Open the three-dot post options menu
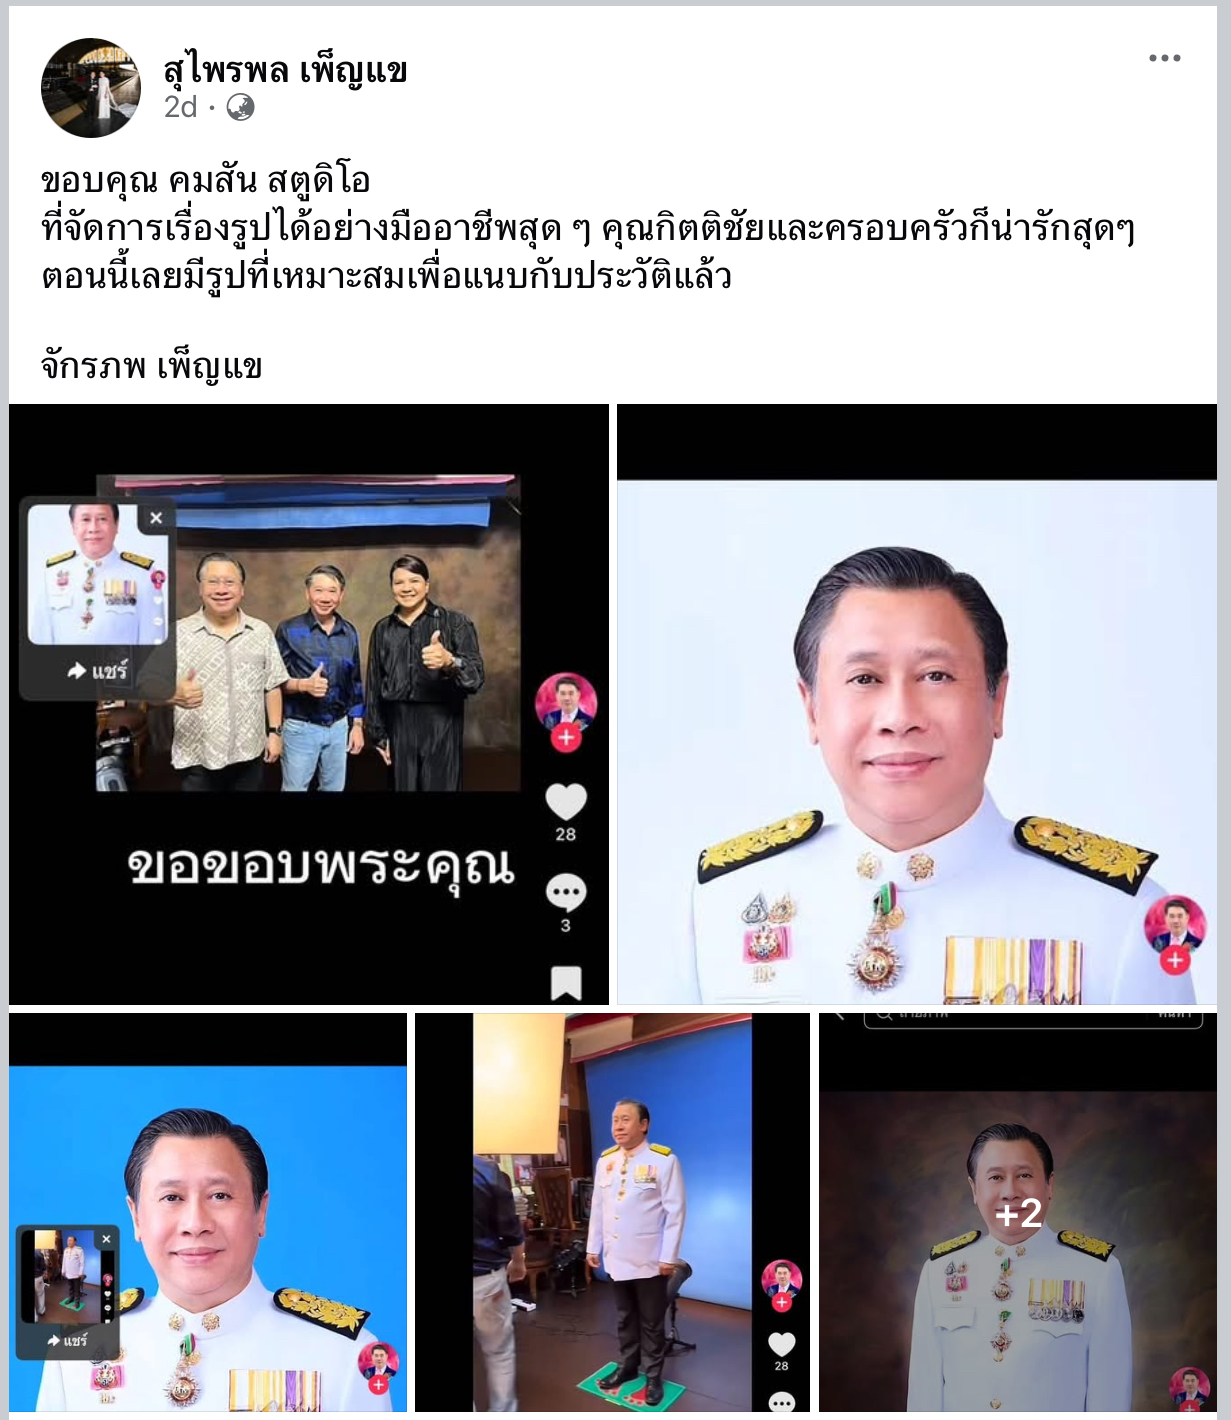The height and width of the screenshot is (1420, 1231). (x=1164, y=58)
